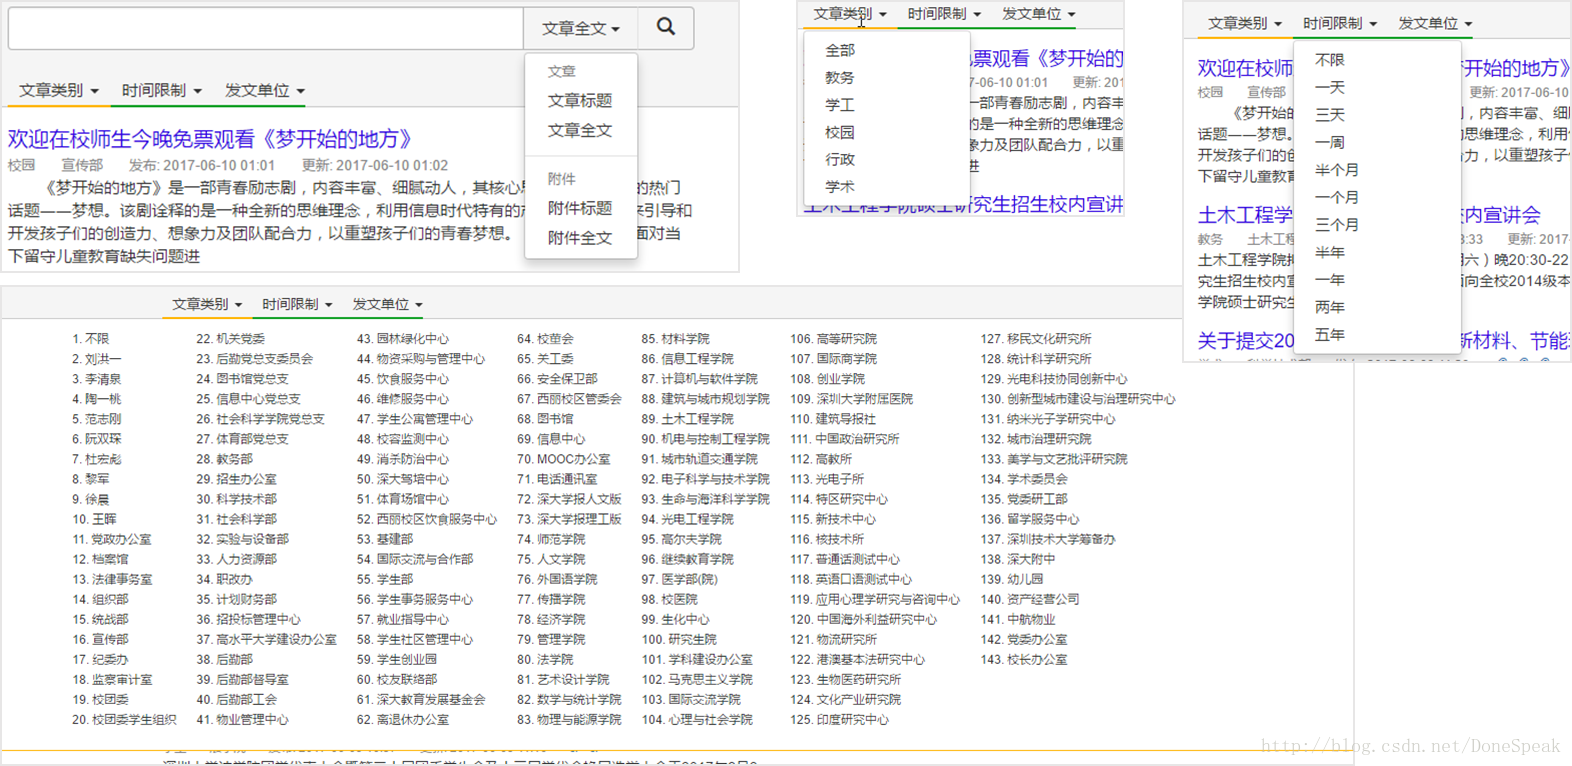This screenshot has height=766, width=1572.
Task: Choose unit 1. 不限 in publisher list
Action: (91, 339)
